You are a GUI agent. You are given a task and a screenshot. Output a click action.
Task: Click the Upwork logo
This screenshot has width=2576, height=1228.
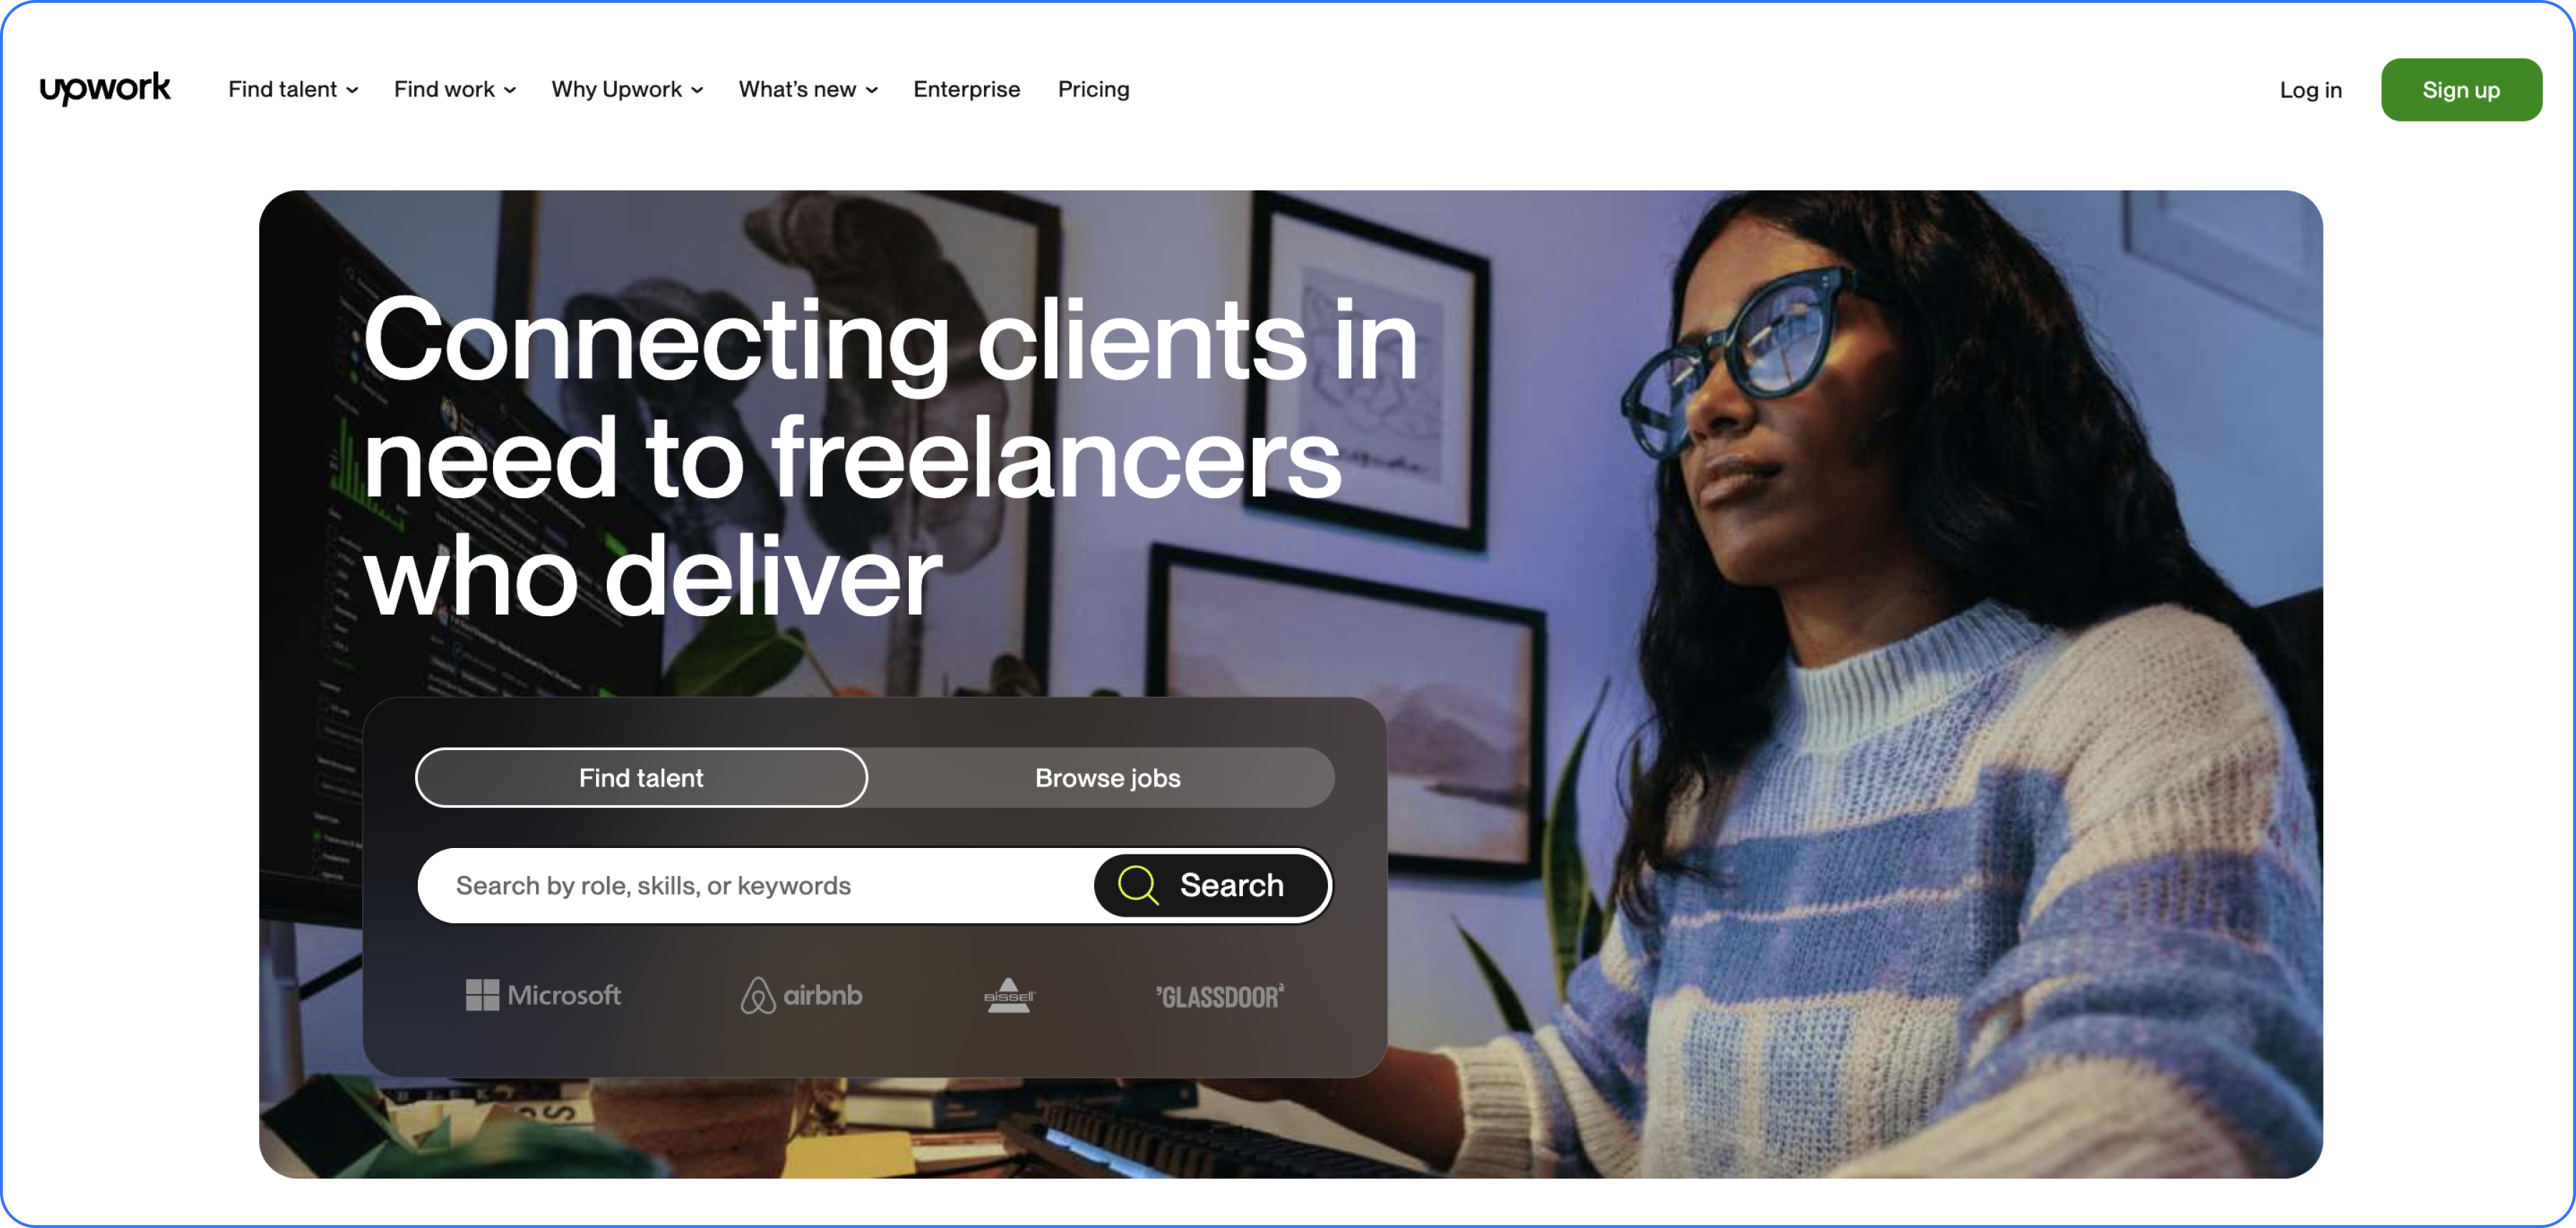pos(105,89)
